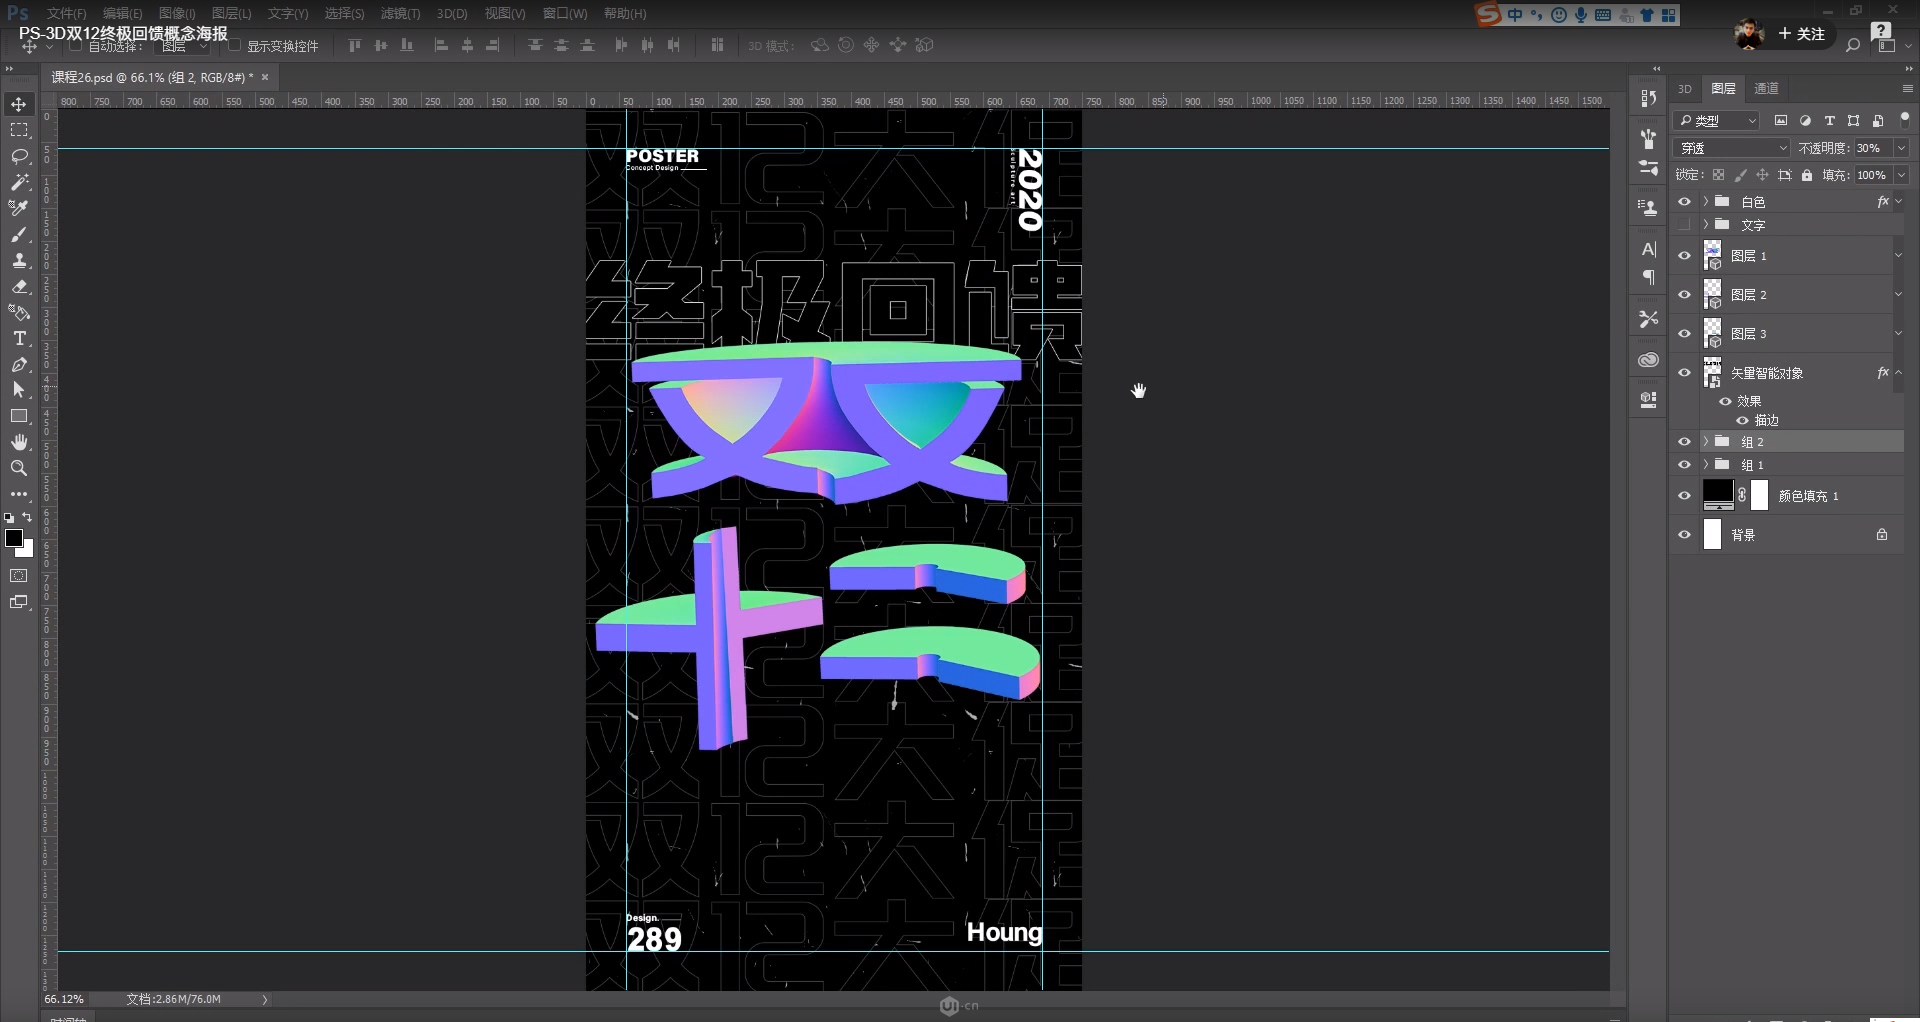Hide the 背景 layer
The height and width of the screenshot is (1022, 1920).
point(1684,535)
